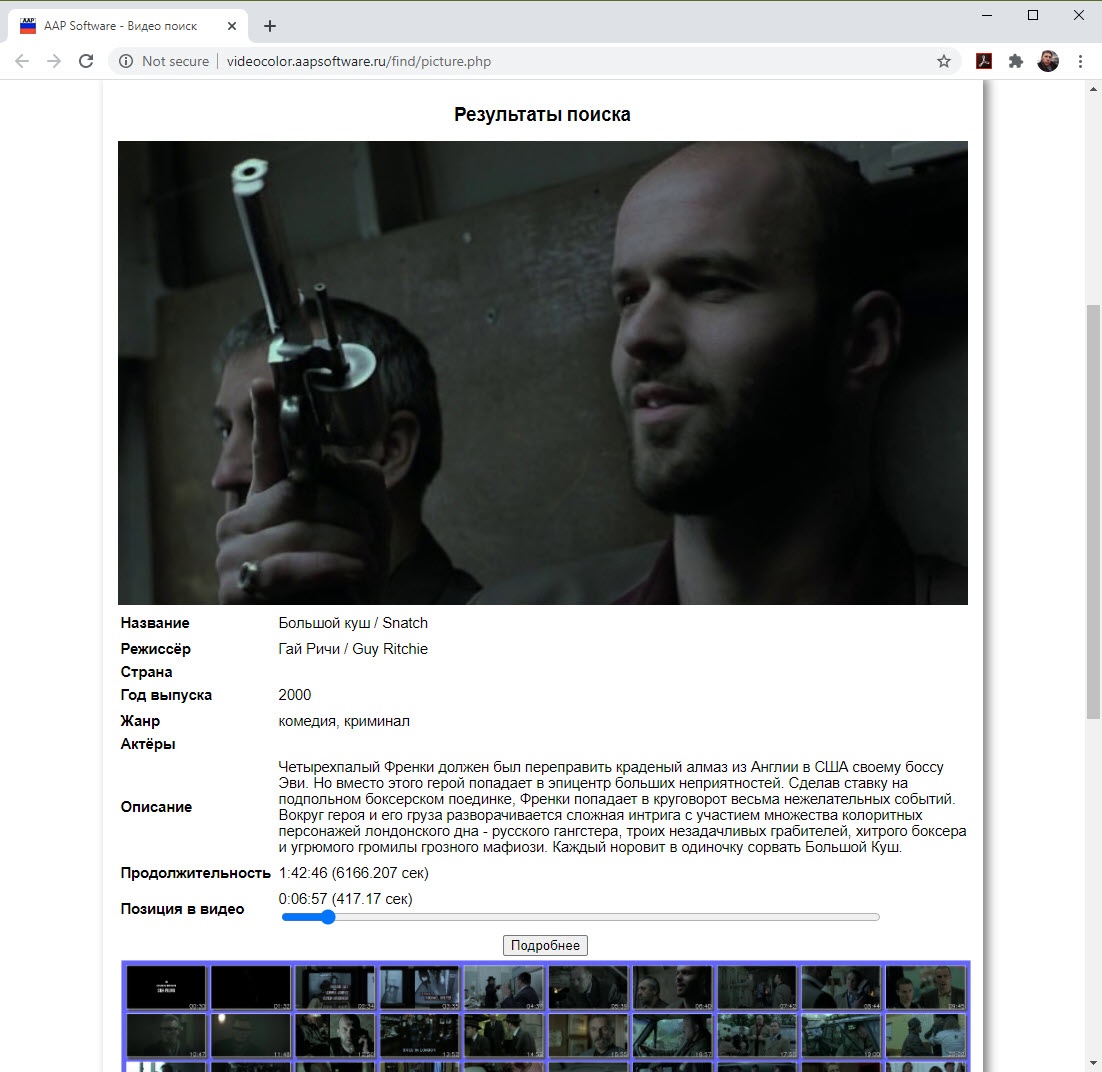This screenshot has width=1102, height=1072.
Task: Open the thumbnail stamped 11:48
Action: pyautogui.click(x=251, y=1035)
